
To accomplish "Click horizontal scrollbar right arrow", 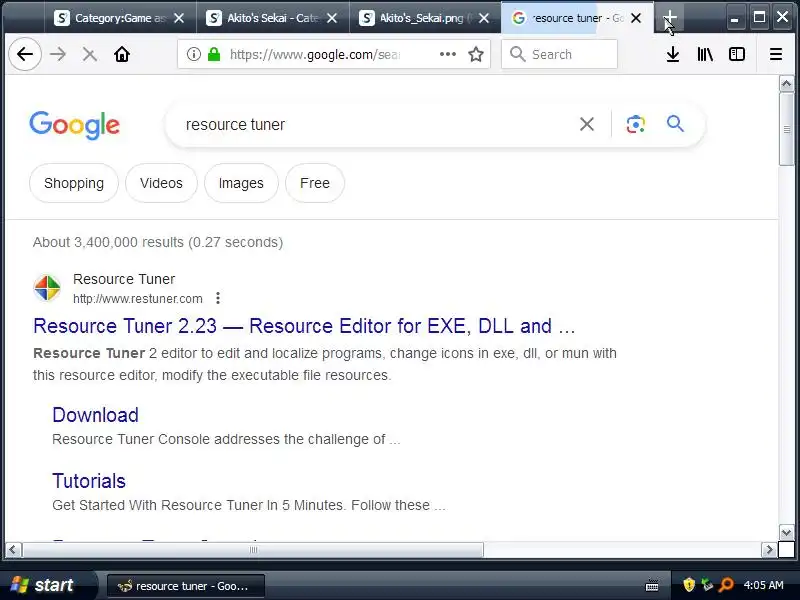I will [769, 549].
